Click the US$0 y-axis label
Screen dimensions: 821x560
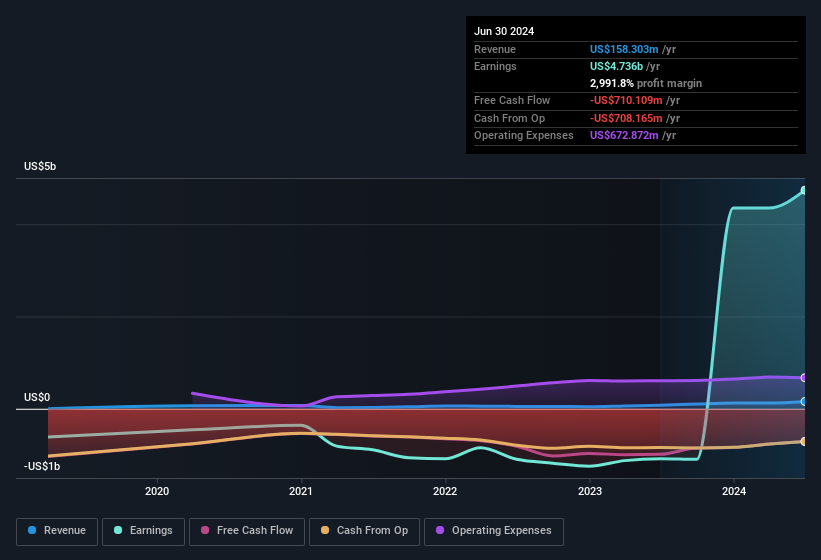37,398
